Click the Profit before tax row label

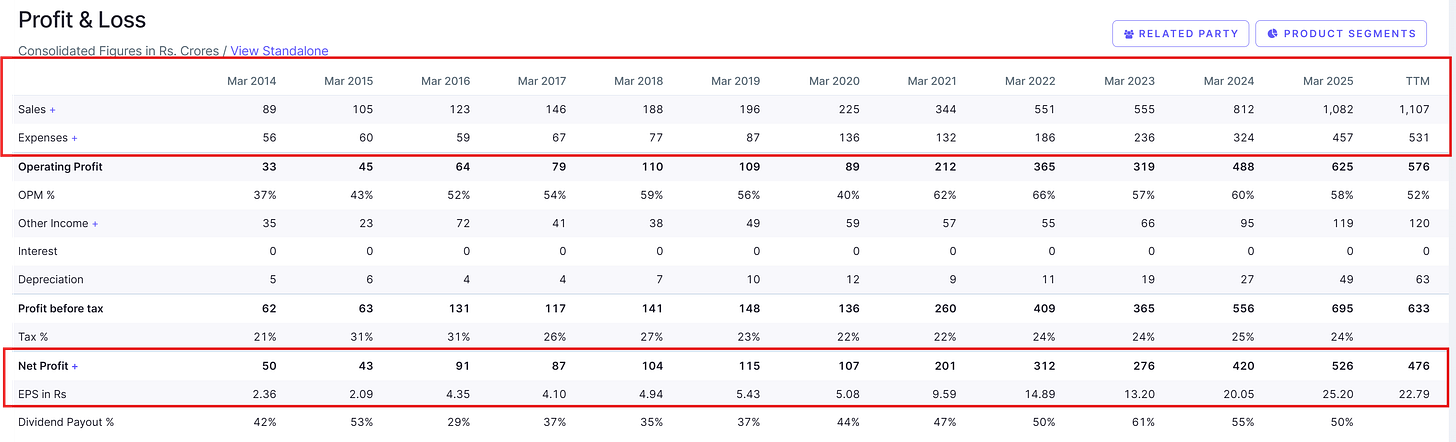(60, 309)
